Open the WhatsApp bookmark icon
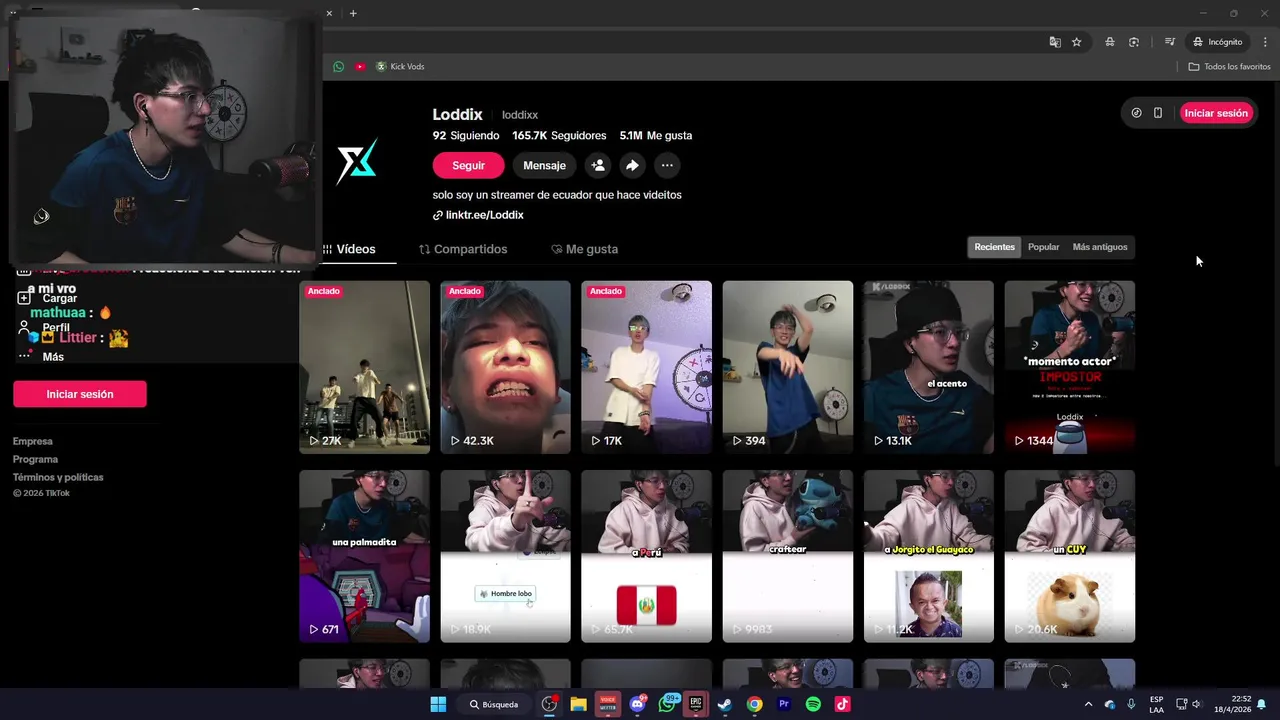 coord(339,66)
